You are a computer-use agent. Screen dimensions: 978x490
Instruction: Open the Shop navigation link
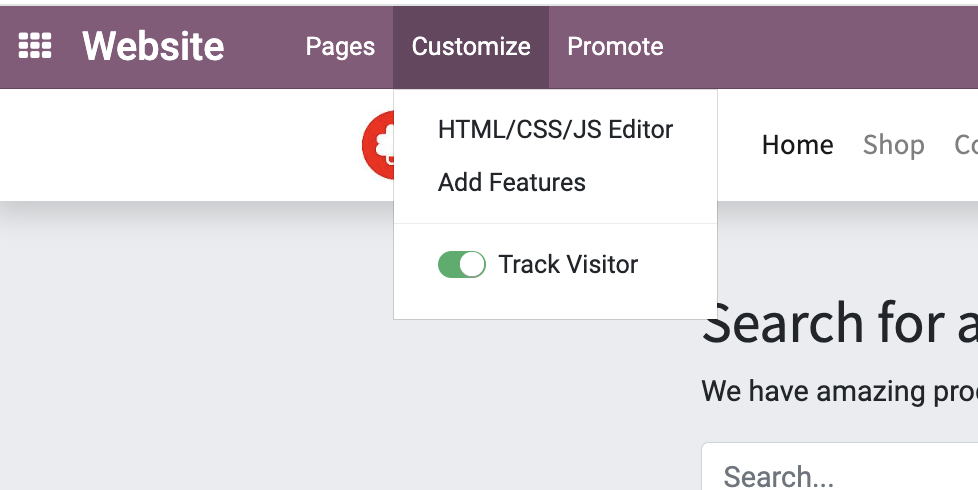[x=893, y=145]
